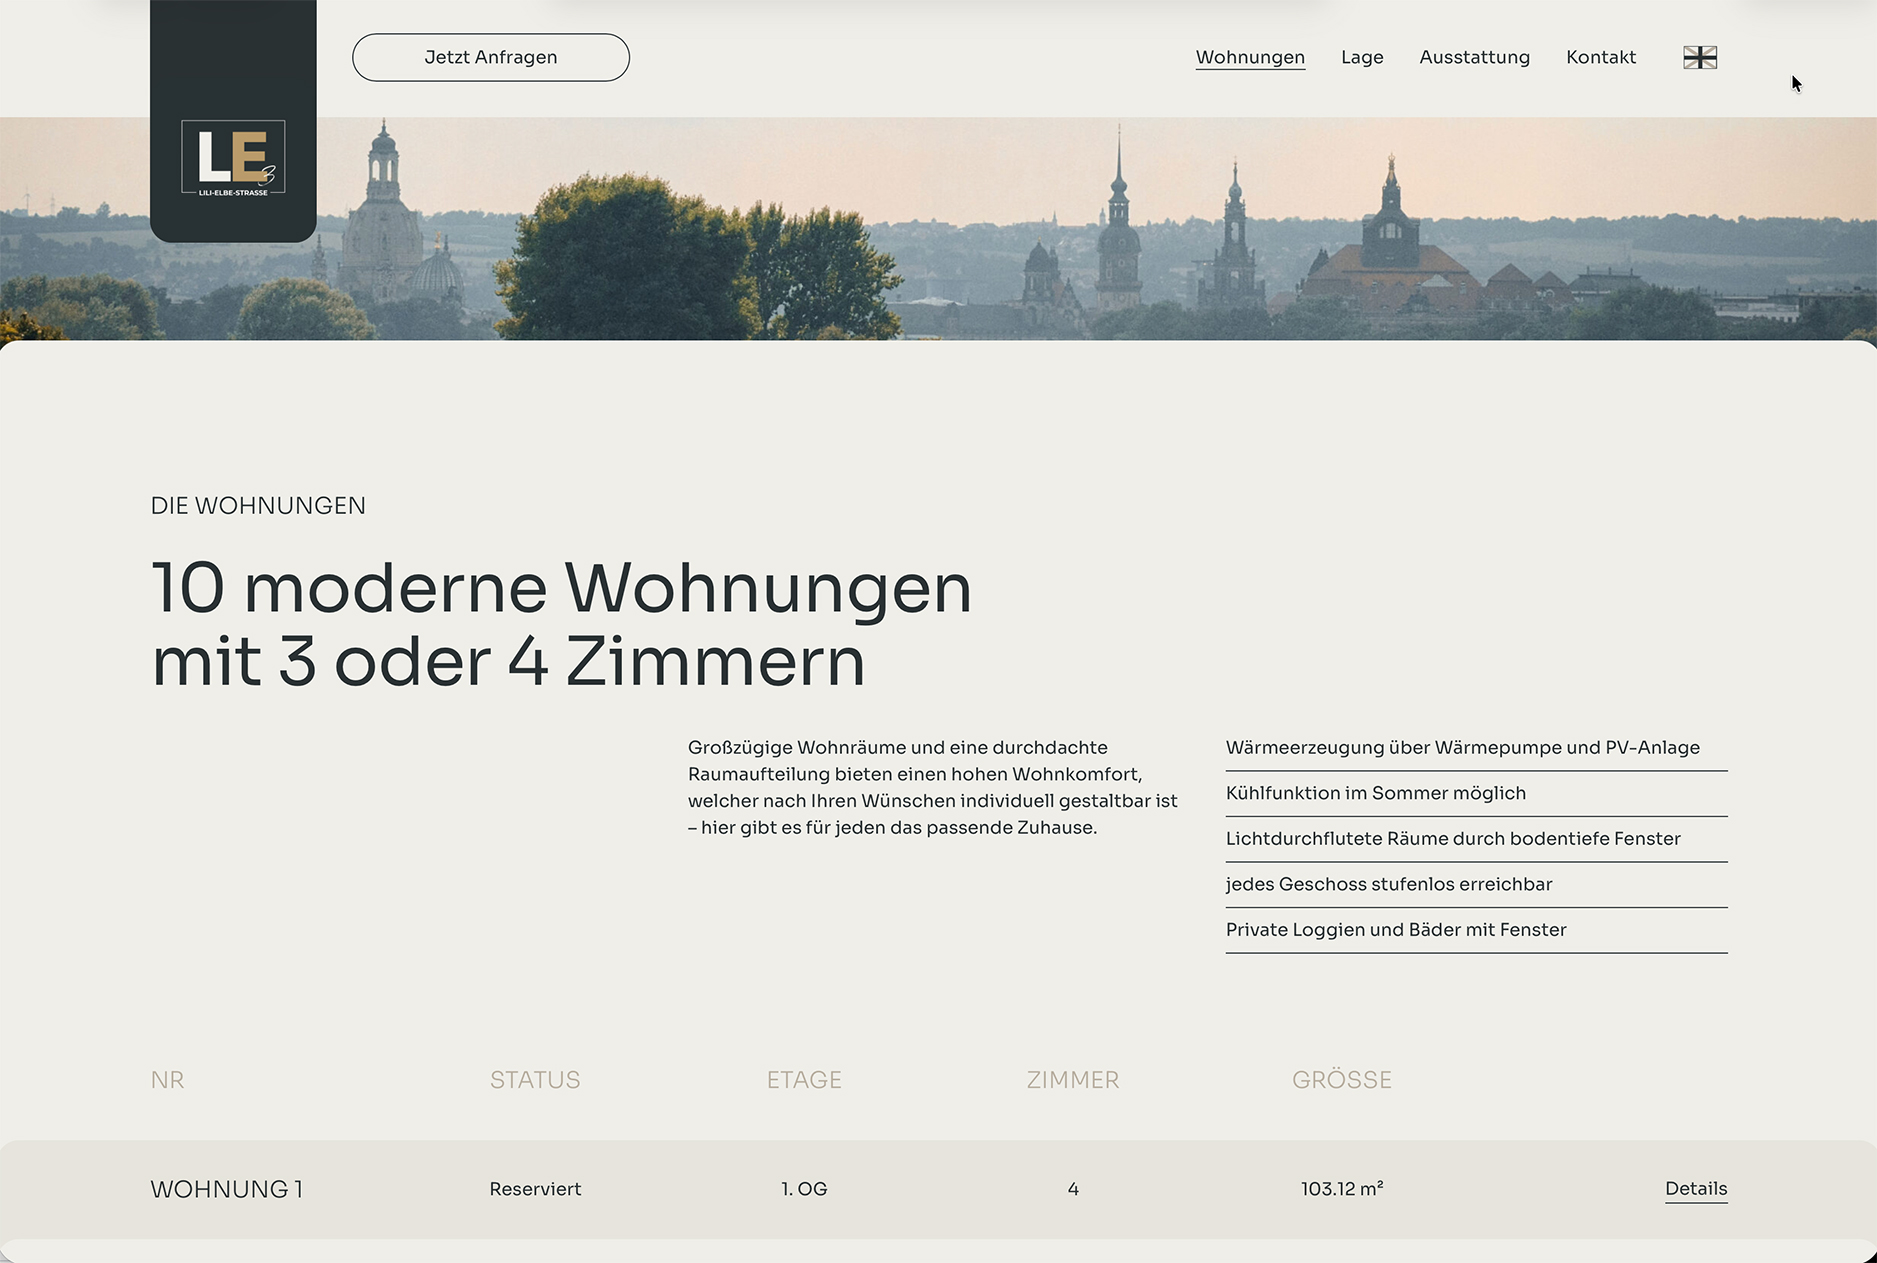
Task: Select the "Wärmeerzeugung über Wärmepumpe" feature line
Action: 1463,747
